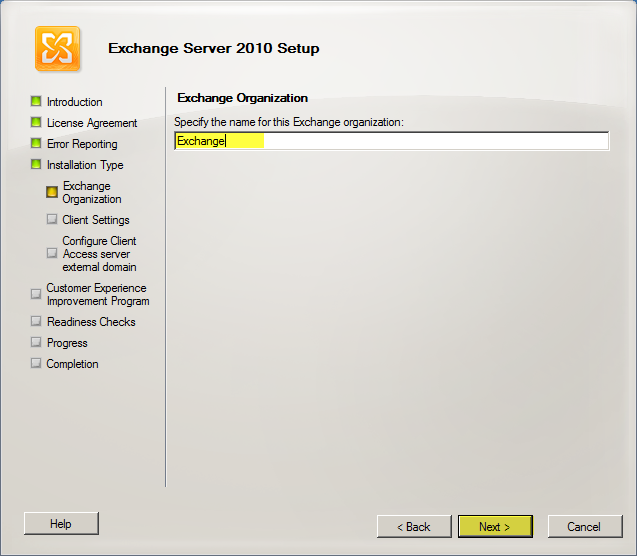The width and height of the screenshot is (637, 556).
Task: Click the yellow Exchange Organization step indicator
Action: [52, 192]
